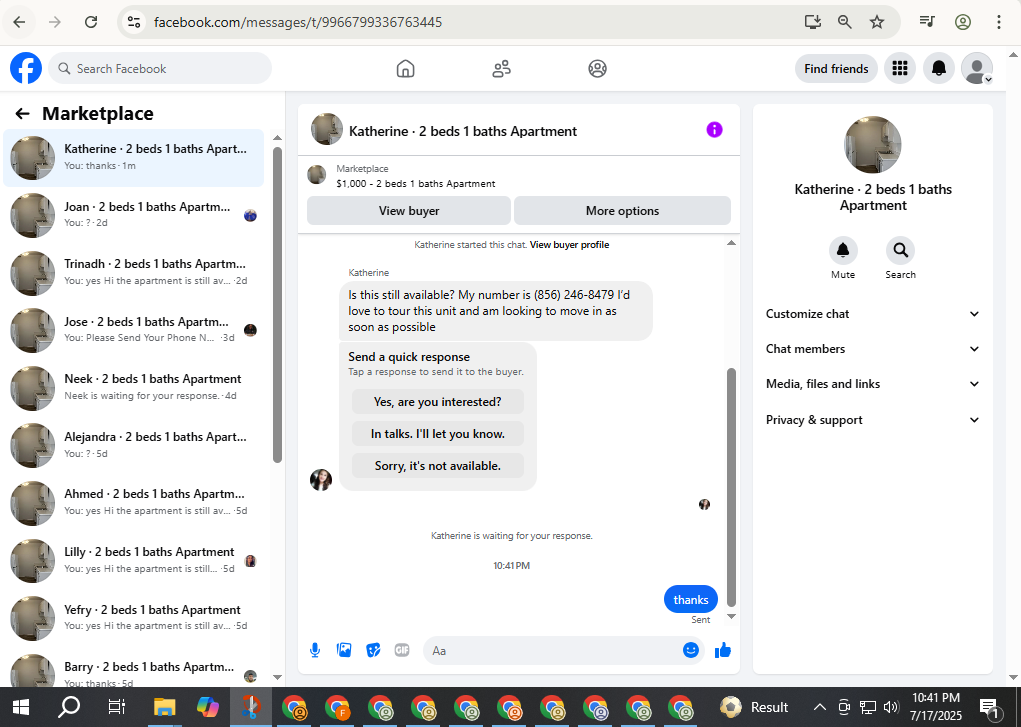Screen dimensions: 1021x727
Task: Open Trinadh's apartment conversation
Action: (133, 272)
